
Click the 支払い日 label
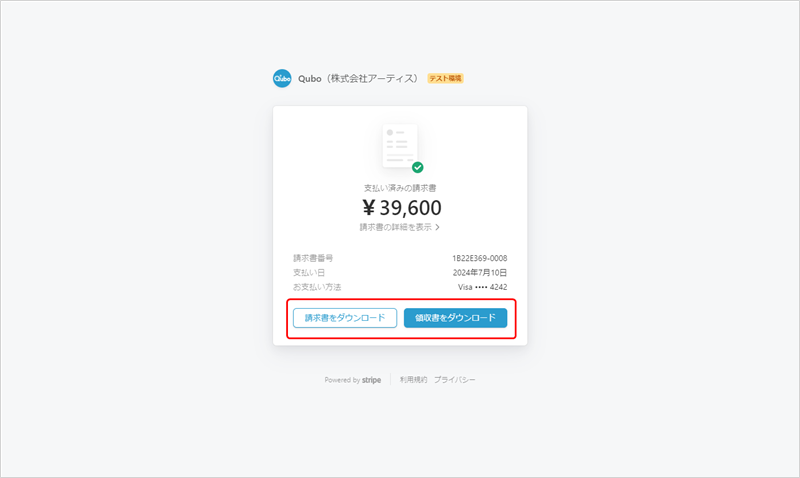click(x=309, y=272)
